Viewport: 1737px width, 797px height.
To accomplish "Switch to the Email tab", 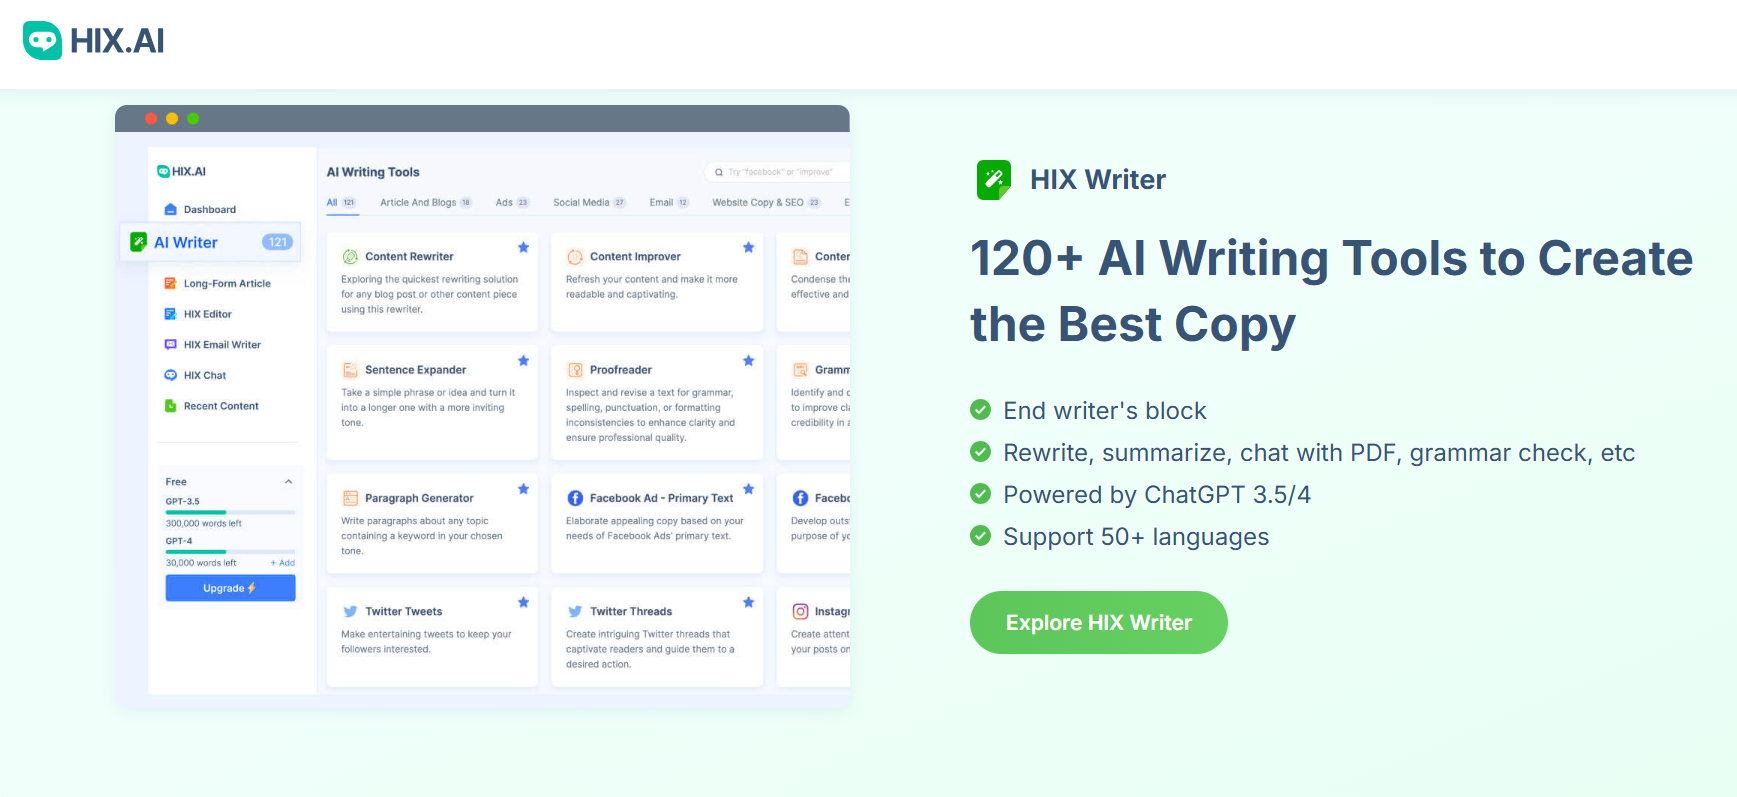I will click(669, 202).
